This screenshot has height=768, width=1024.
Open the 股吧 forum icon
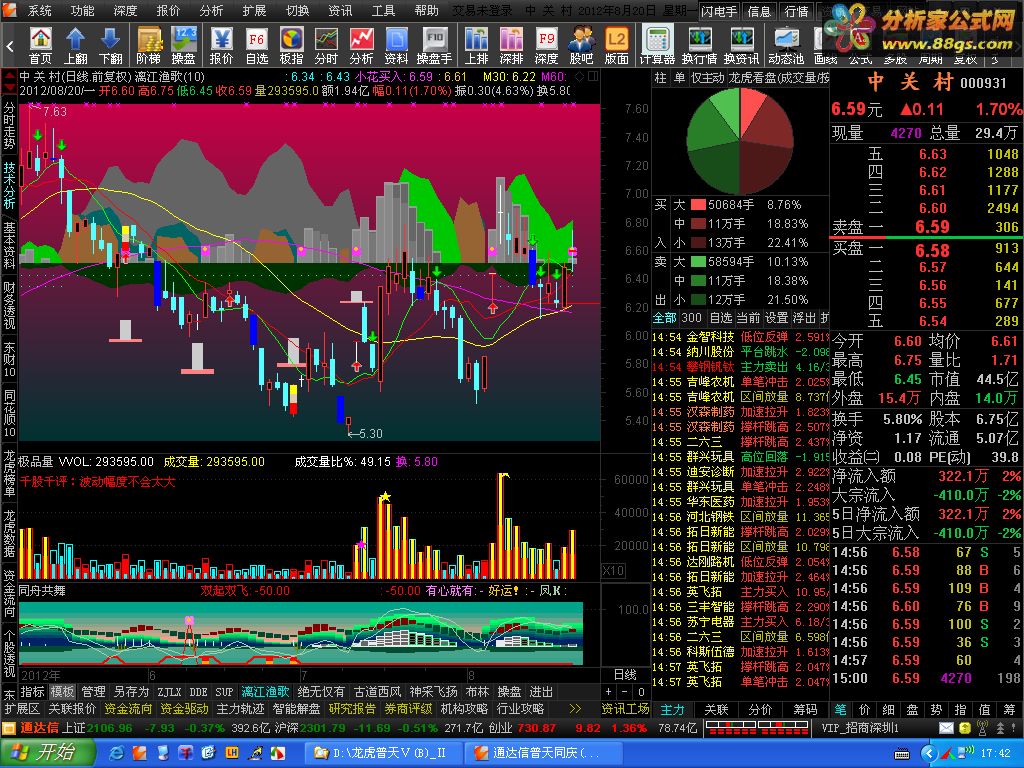(581, 45)
